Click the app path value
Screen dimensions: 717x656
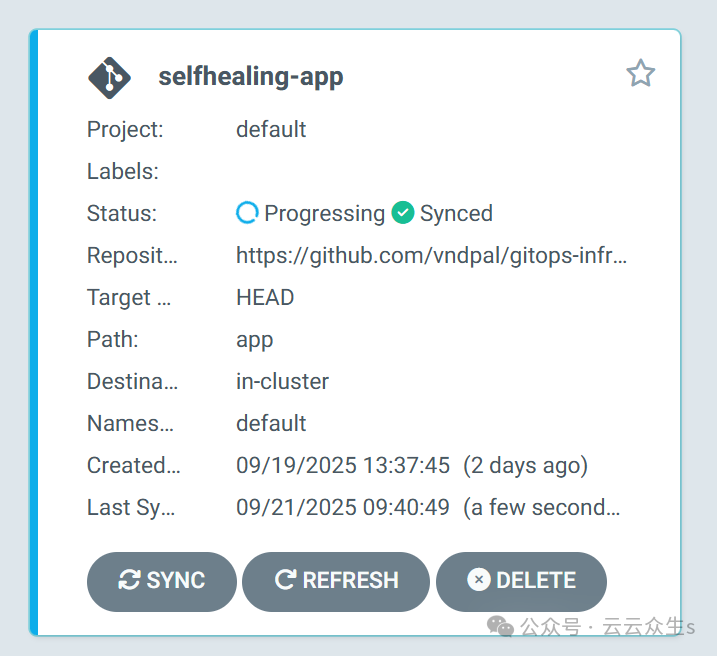coord(255,339)
